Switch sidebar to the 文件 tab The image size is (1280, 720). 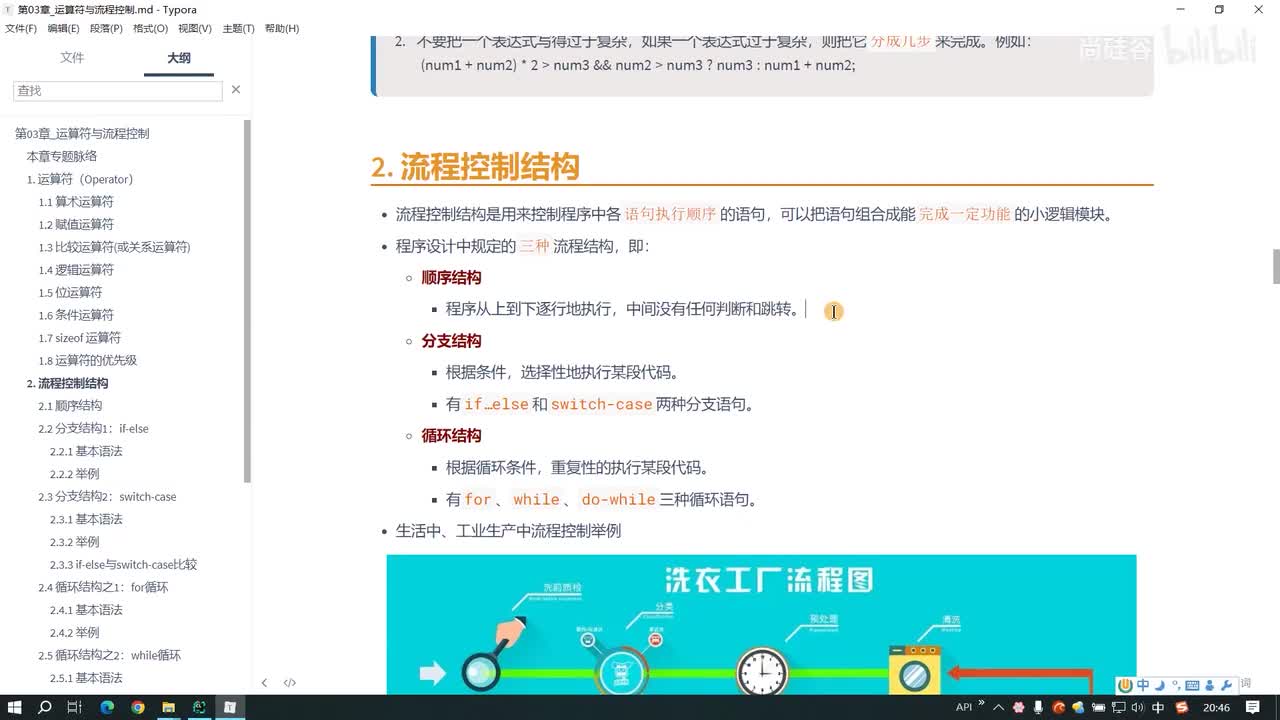pyautogui.click(x=72, y=58)
